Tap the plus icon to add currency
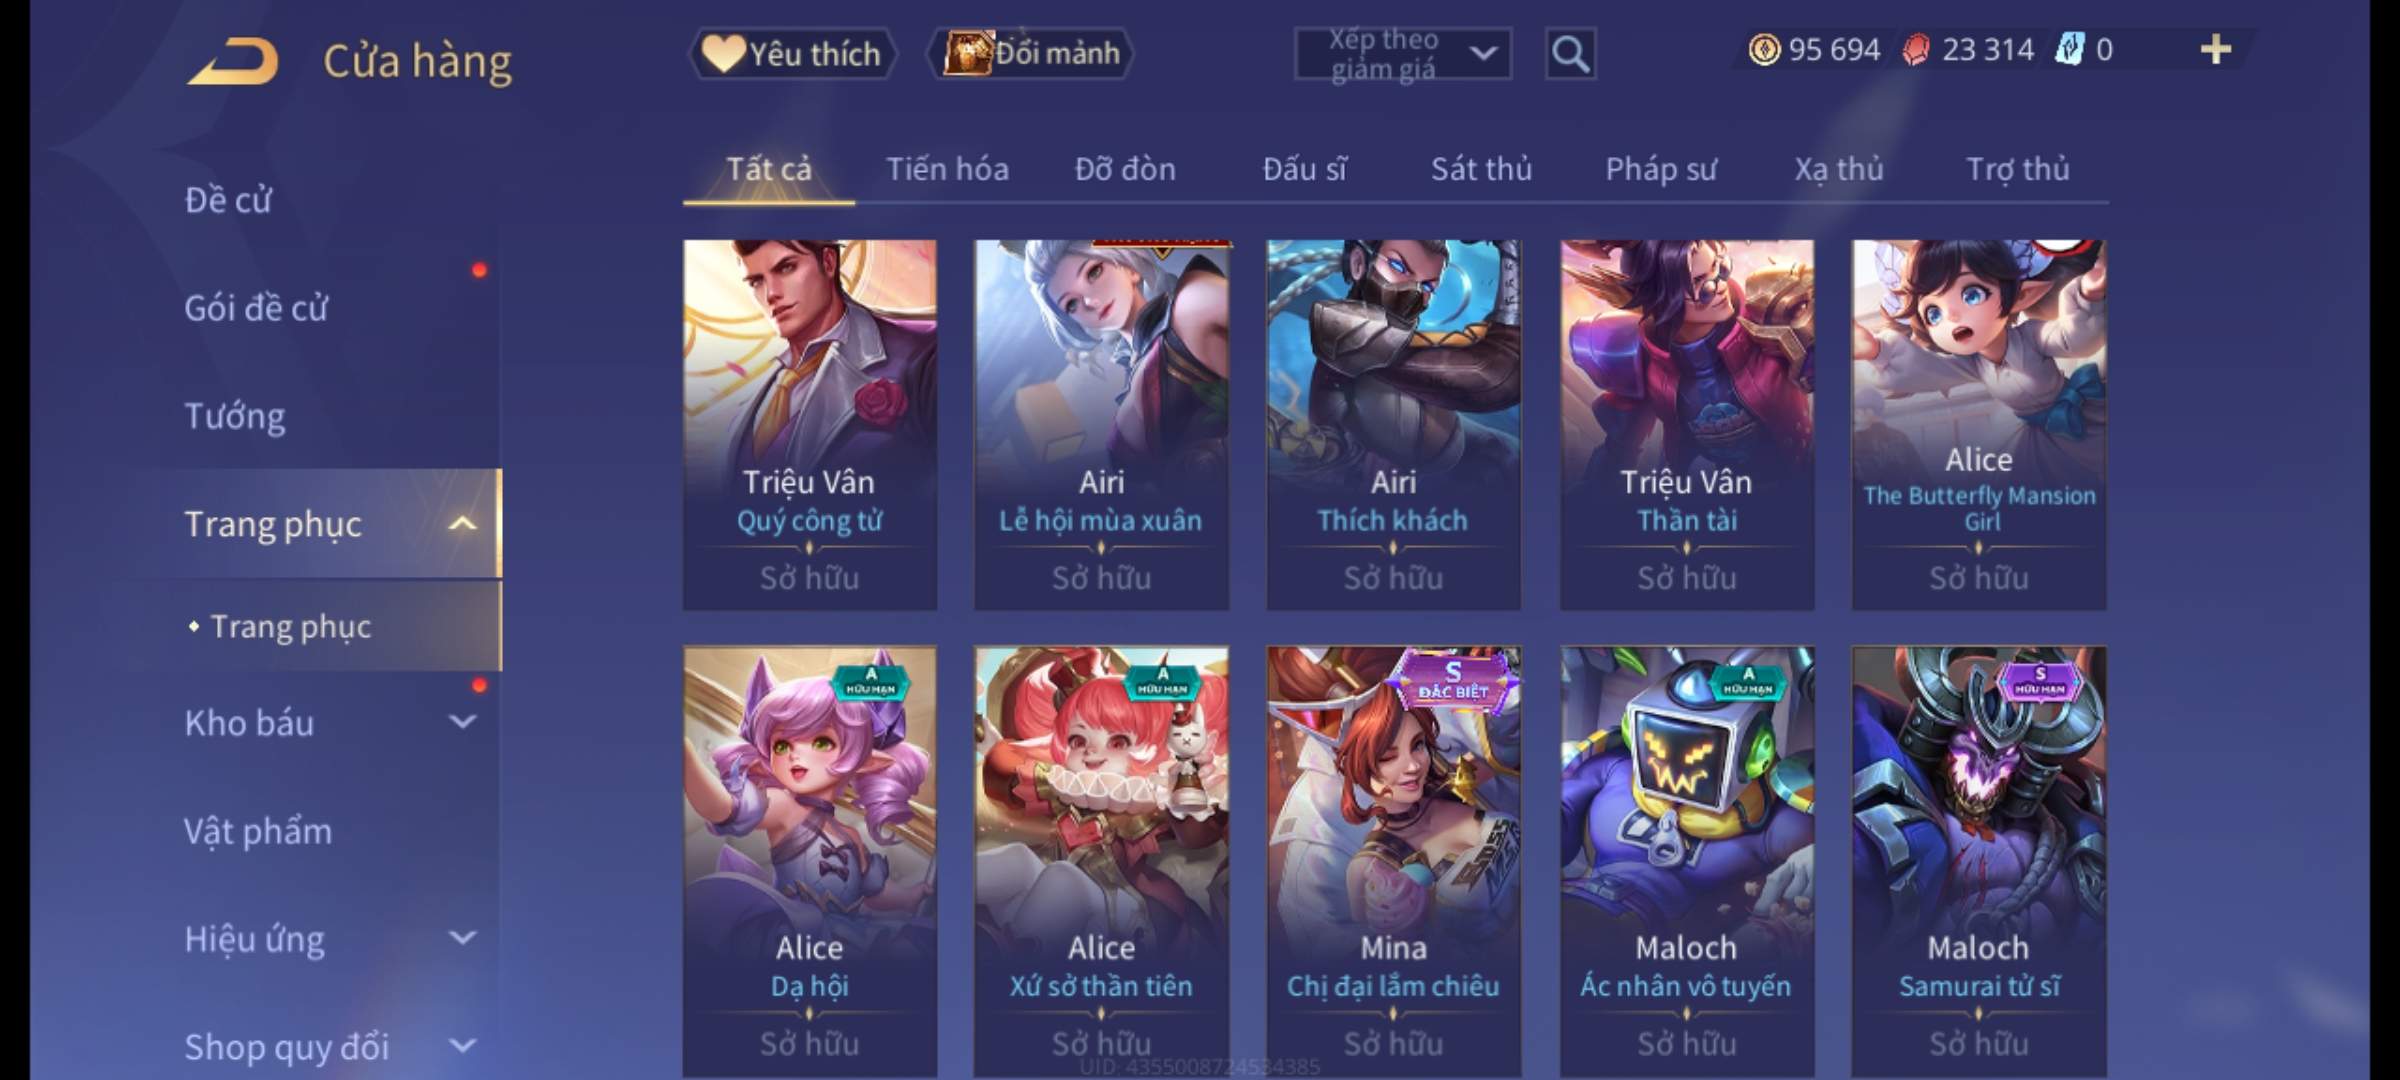 [x=2216, y=49]
